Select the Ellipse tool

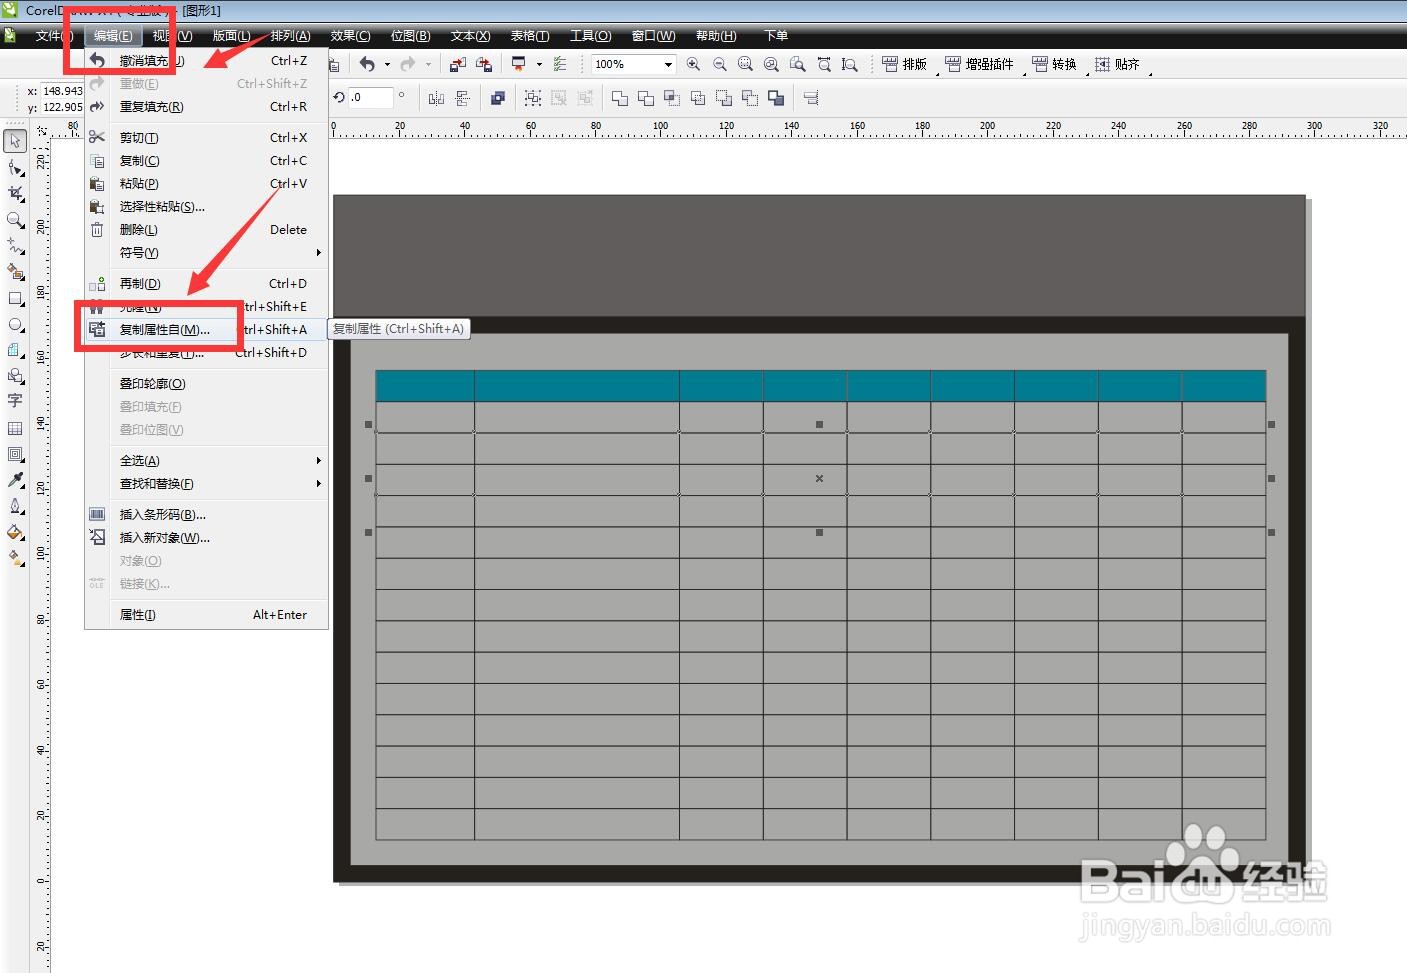pos(15,324)
